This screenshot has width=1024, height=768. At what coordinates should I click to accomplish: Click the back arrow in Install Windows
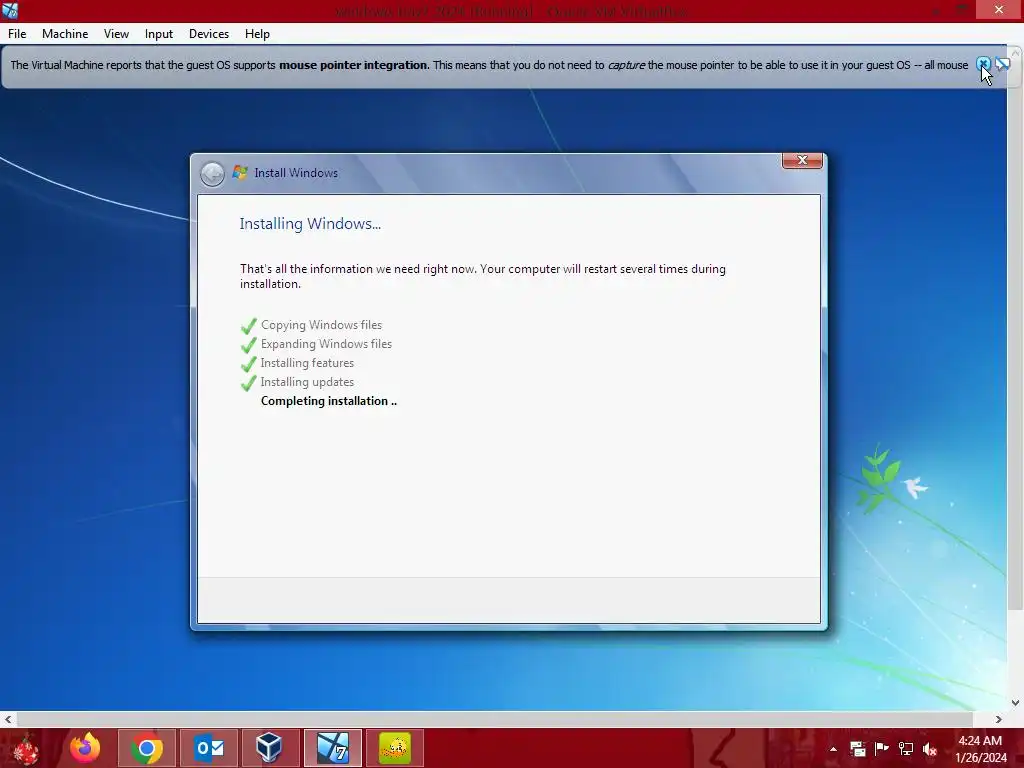point(212,174)
